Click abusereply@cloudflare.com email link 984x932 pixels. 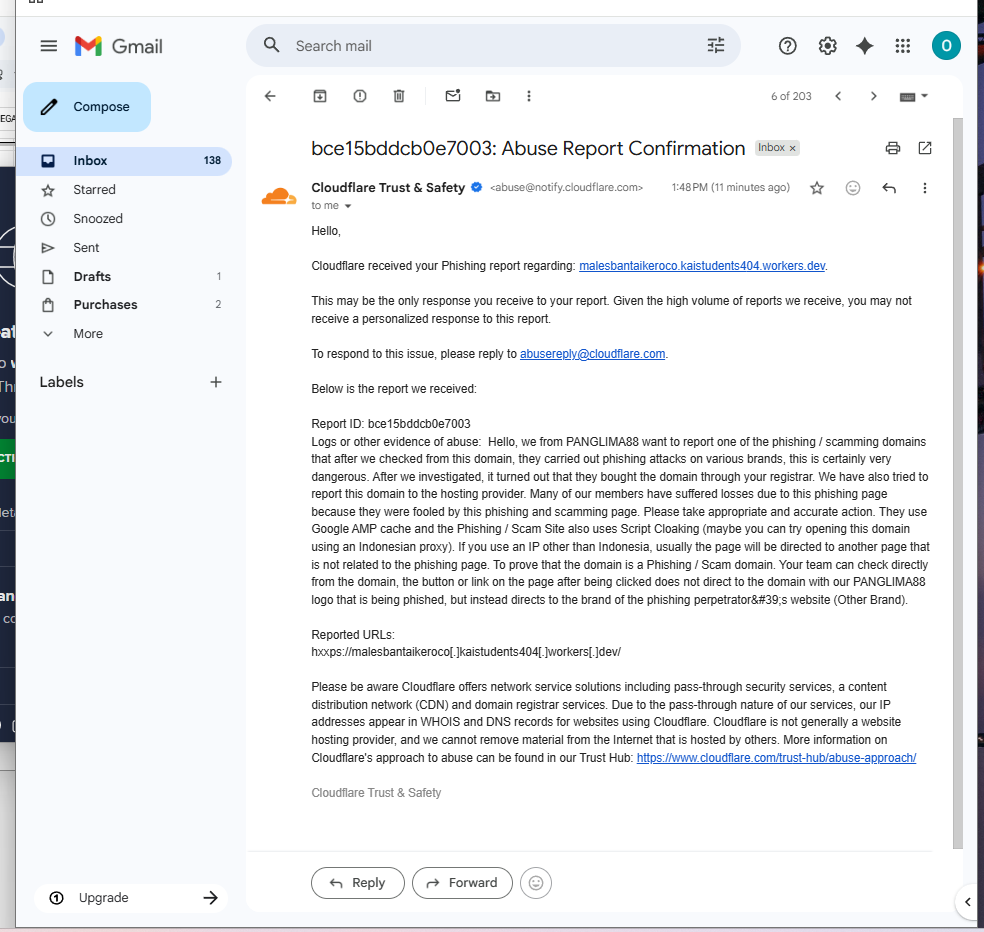point(592,353)
